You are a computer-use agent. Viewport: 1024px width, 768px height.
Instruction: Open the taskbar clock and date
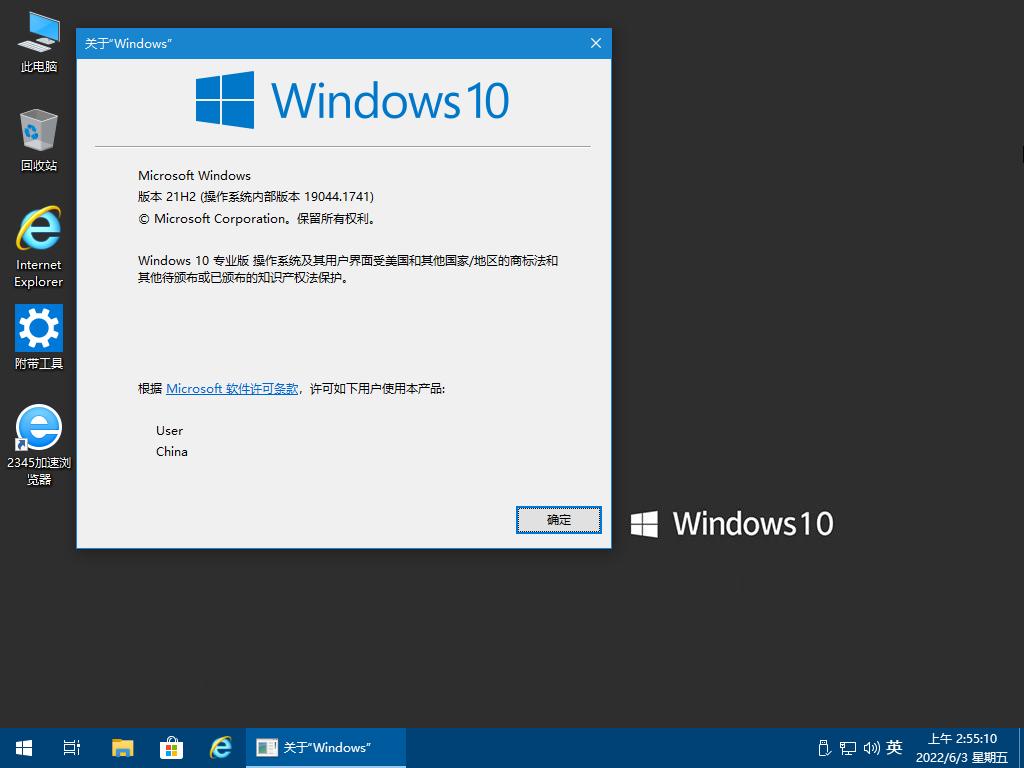962,748
